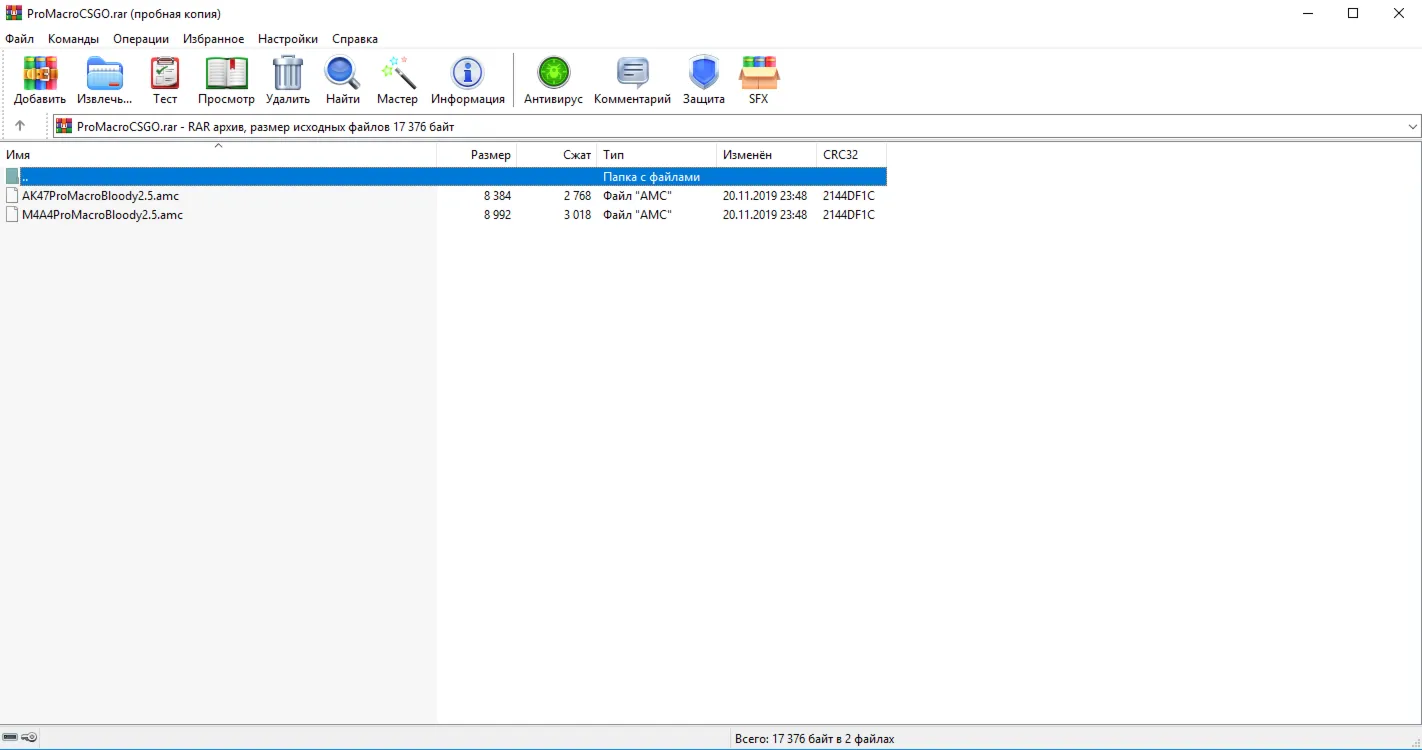Sort files by Размер column header
The height and width of the screenshot is (750, 1422).
477,155
